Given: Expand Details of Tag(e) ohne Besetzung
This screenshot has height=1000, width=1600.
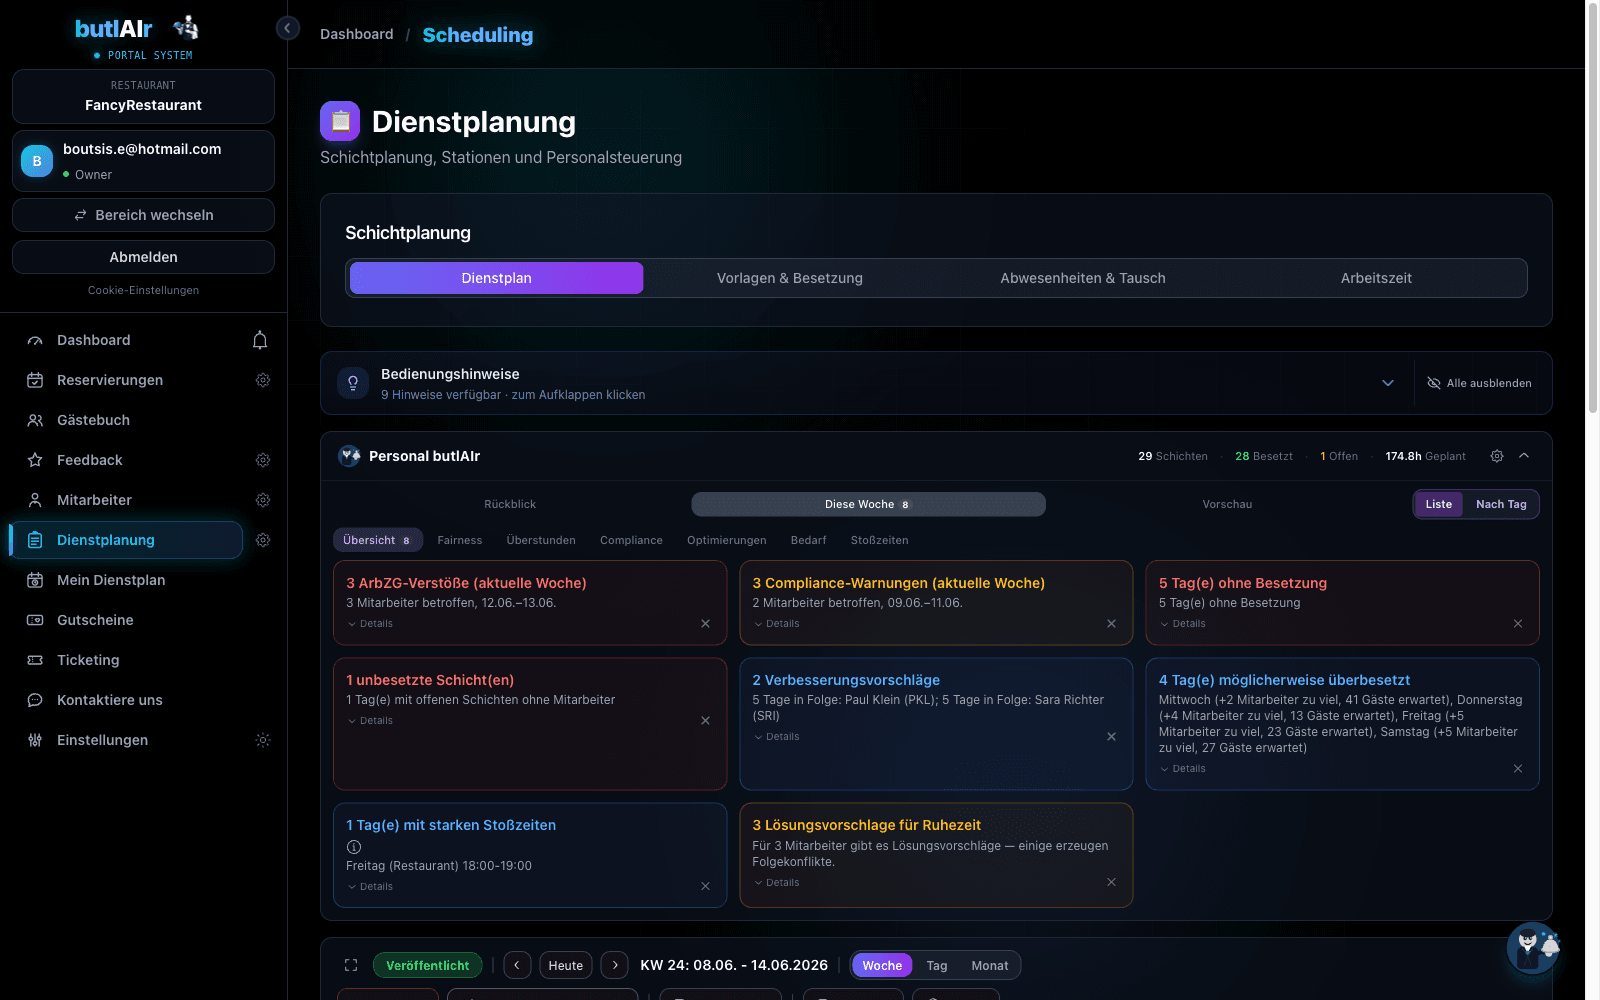Looking at the screenshot, I should point(1182,624).
